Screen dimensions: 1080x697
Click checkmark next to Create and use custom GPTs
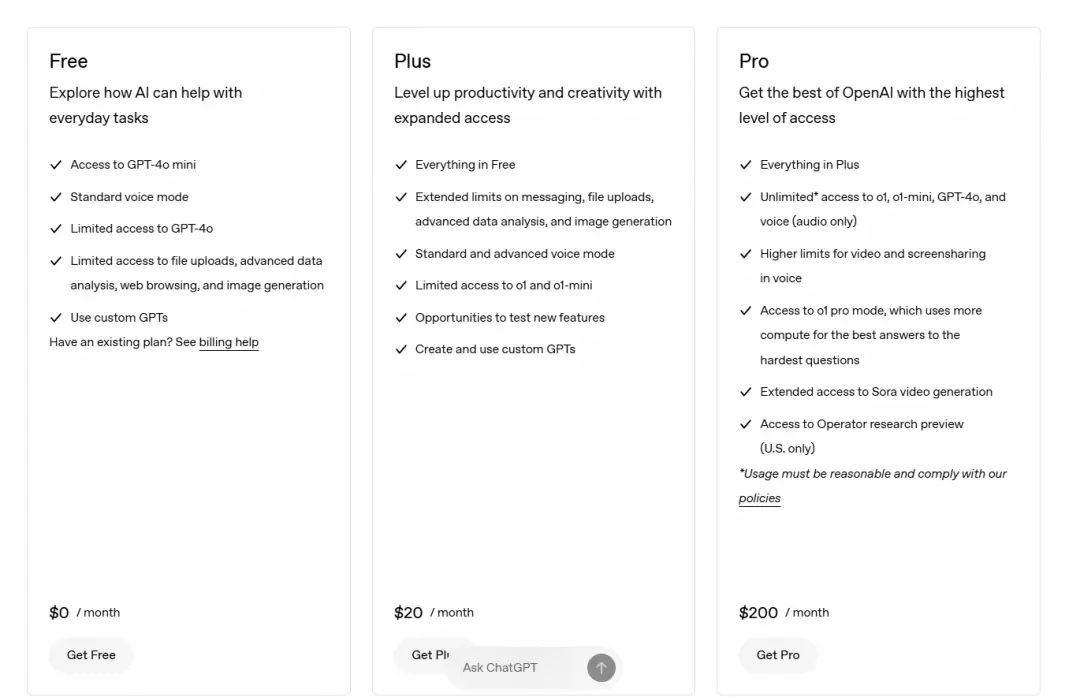401,350
